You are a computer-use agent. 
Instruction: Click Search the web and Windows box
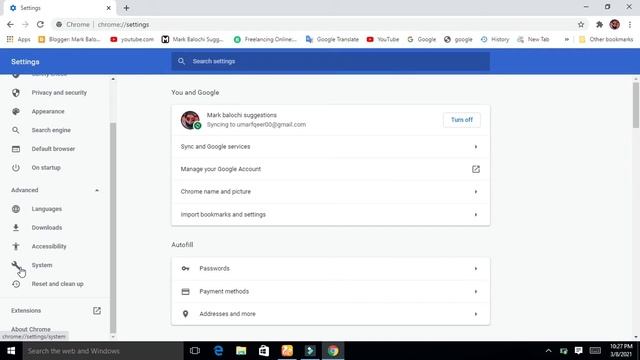pos(103,351)
